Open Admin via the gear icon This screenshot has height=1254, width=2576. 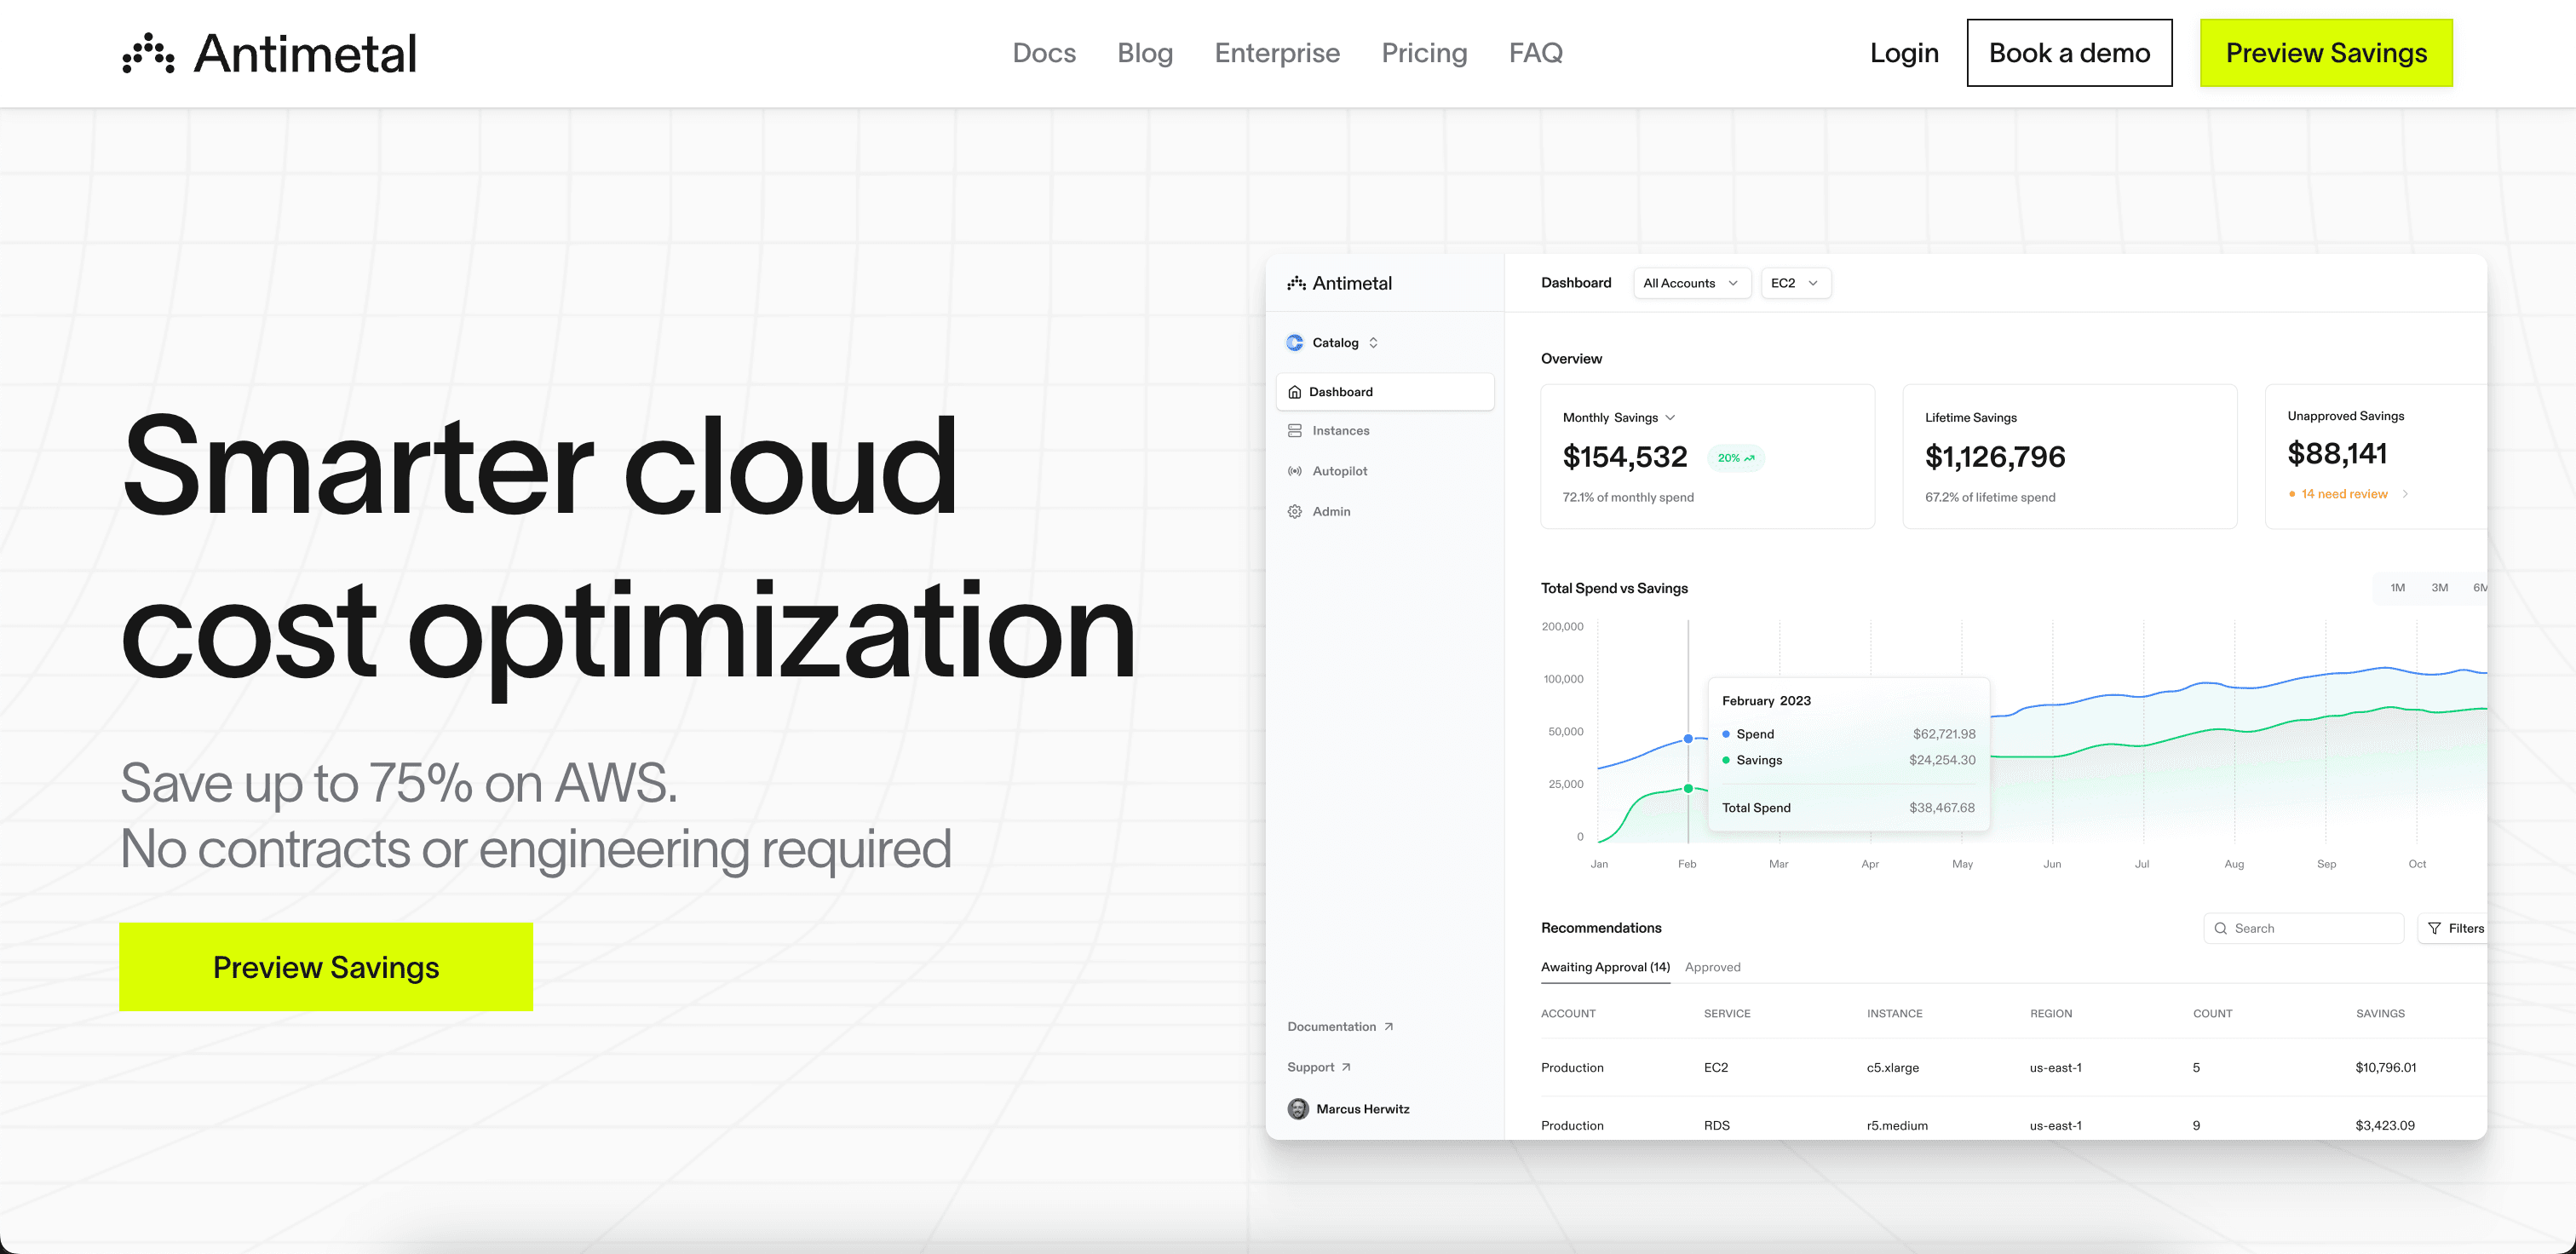tap(1295, 512)
